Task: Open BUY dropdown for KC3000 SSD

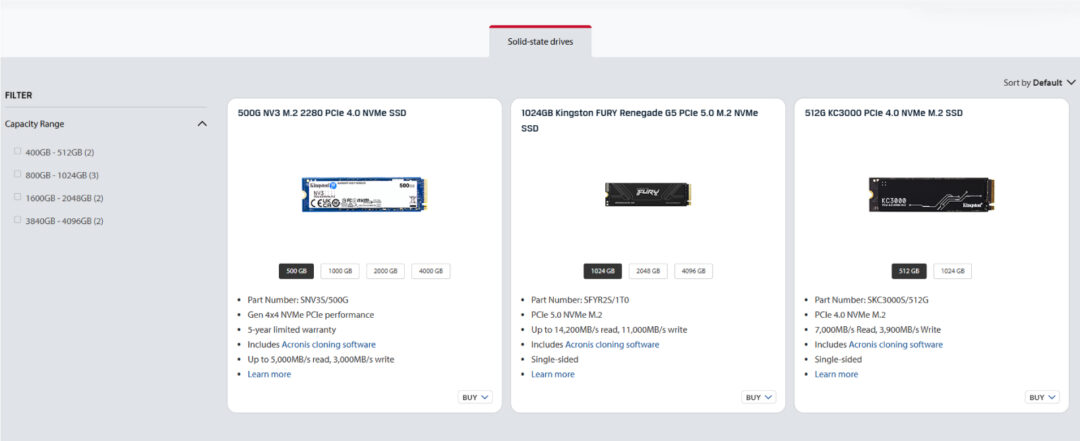Action: (x=1043, y=397)
